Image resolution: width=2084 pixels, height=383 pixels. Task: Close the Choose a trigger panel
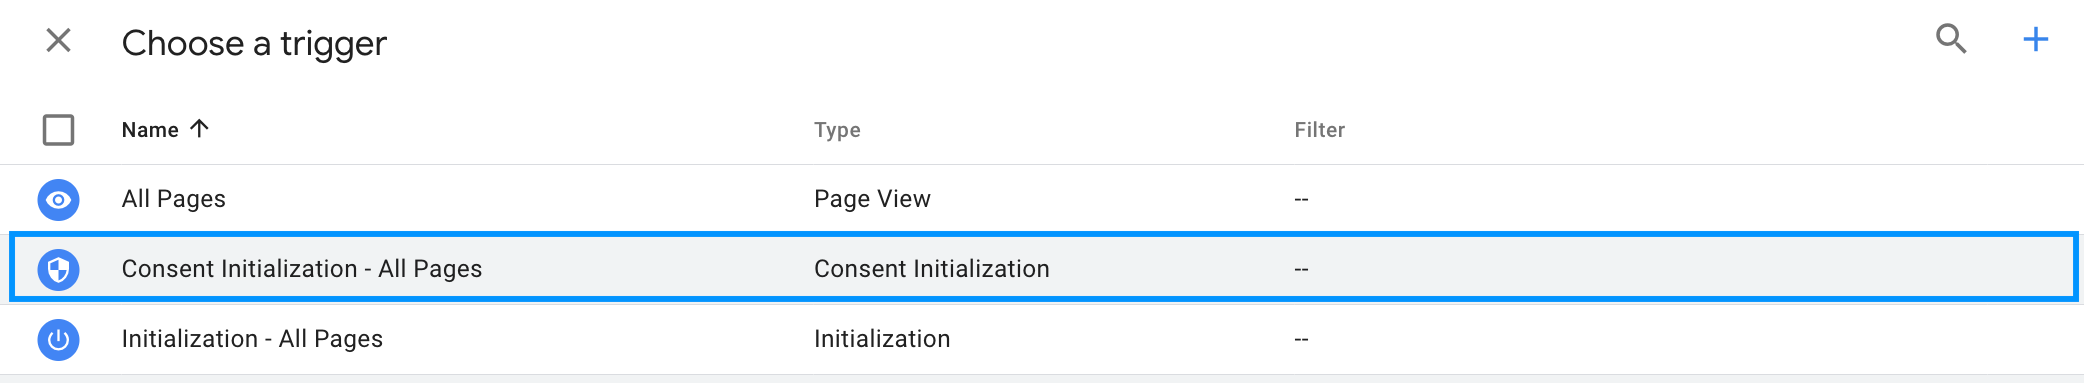click(59, 41)
